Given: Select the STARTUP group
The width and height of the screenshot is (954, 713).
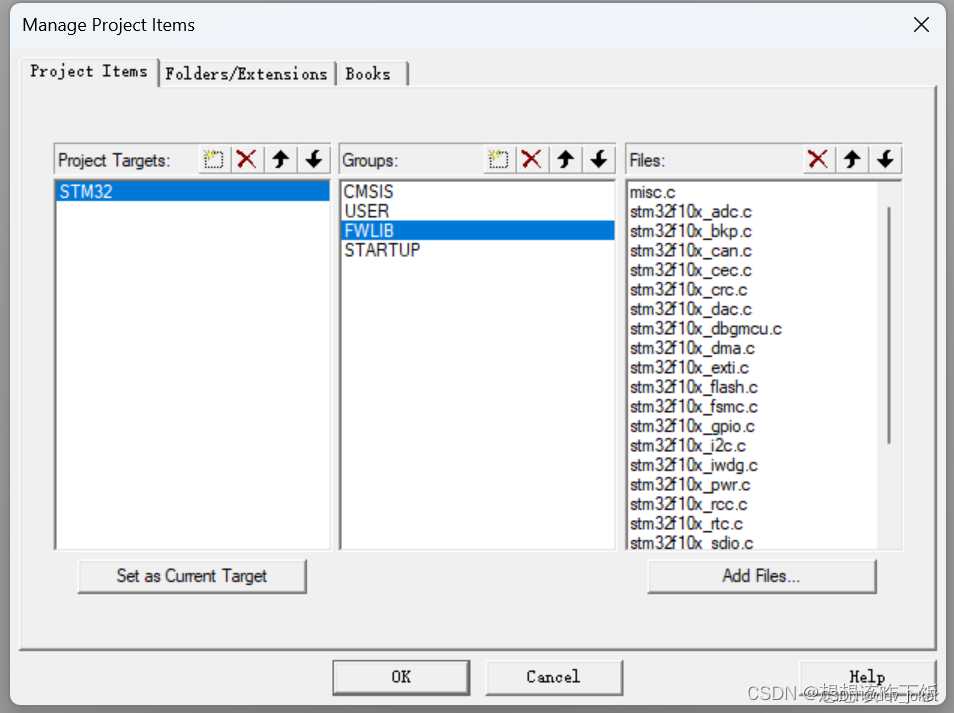Looking at the screenshot, I should (x=478, y=250).
